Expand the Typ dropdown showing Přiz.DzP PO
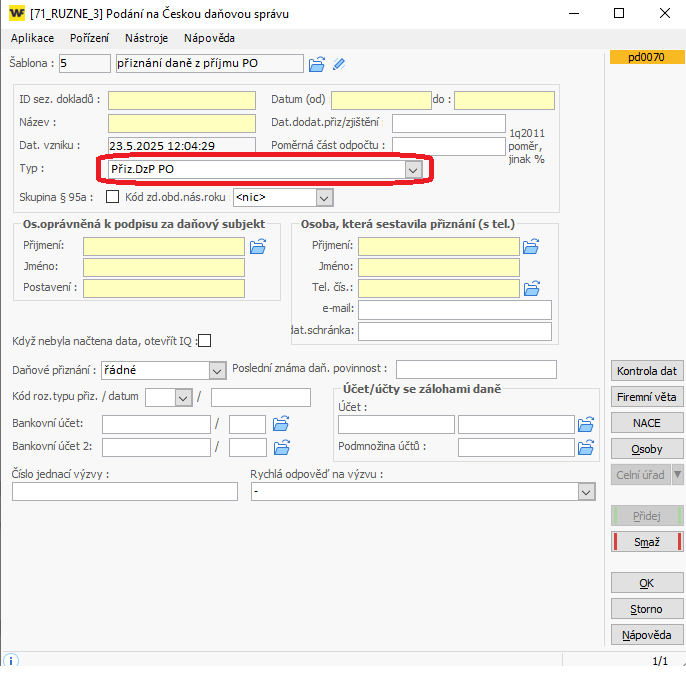Screen dimensions: 686x673 (x=413, y=169)
